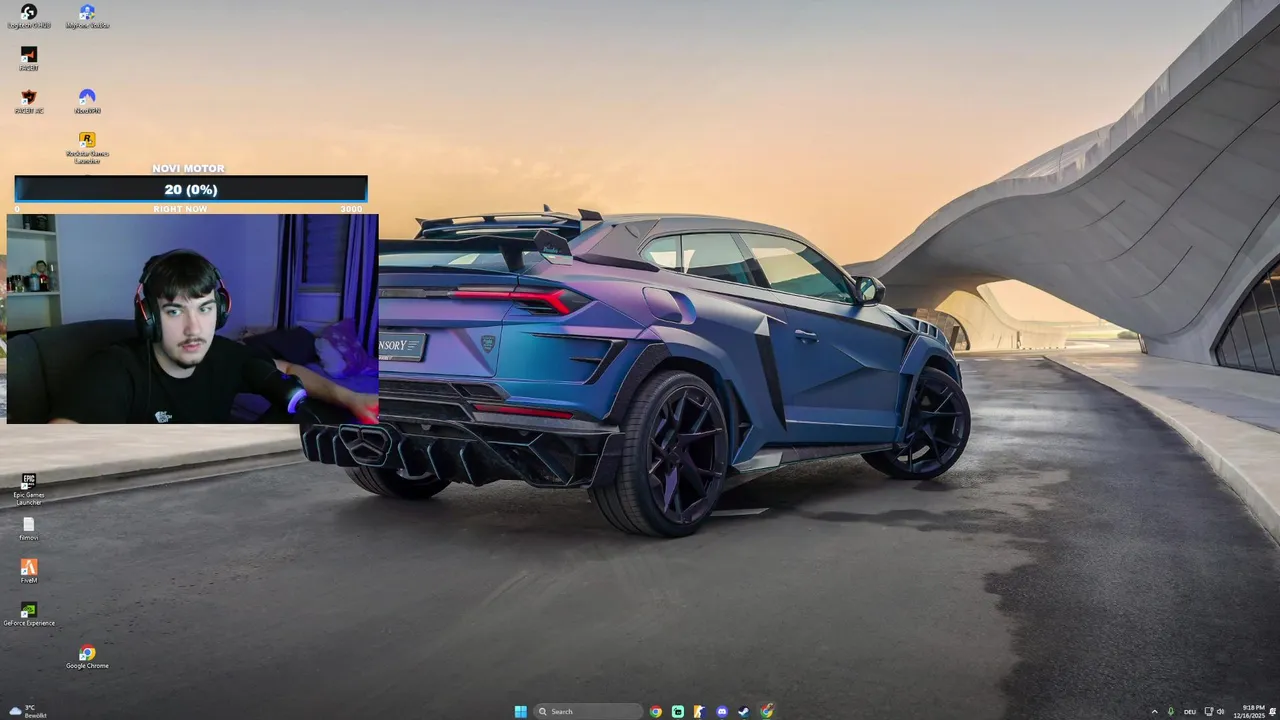Click the network icon in the system tray
1280x720 pixels.
tap(1209, 712)
